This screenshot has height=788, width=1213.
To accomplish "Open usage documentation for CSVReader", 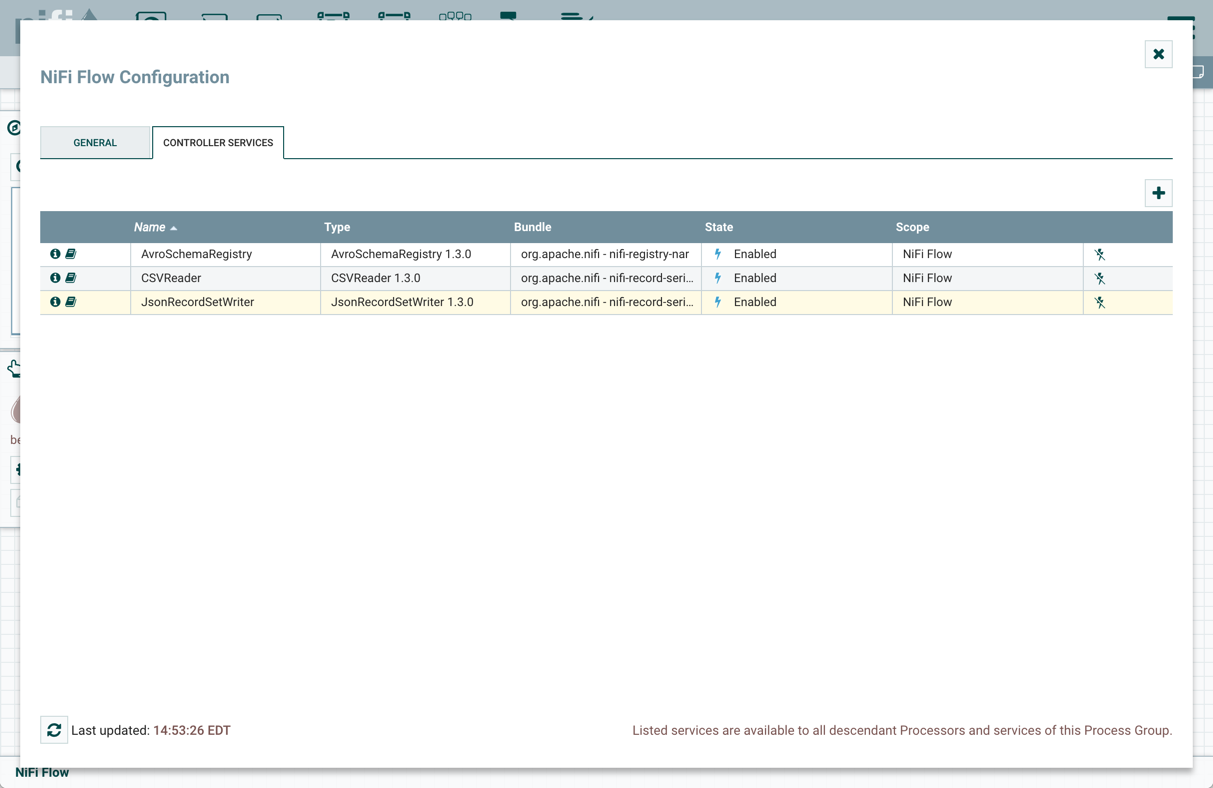I will (x=71, y=278).
